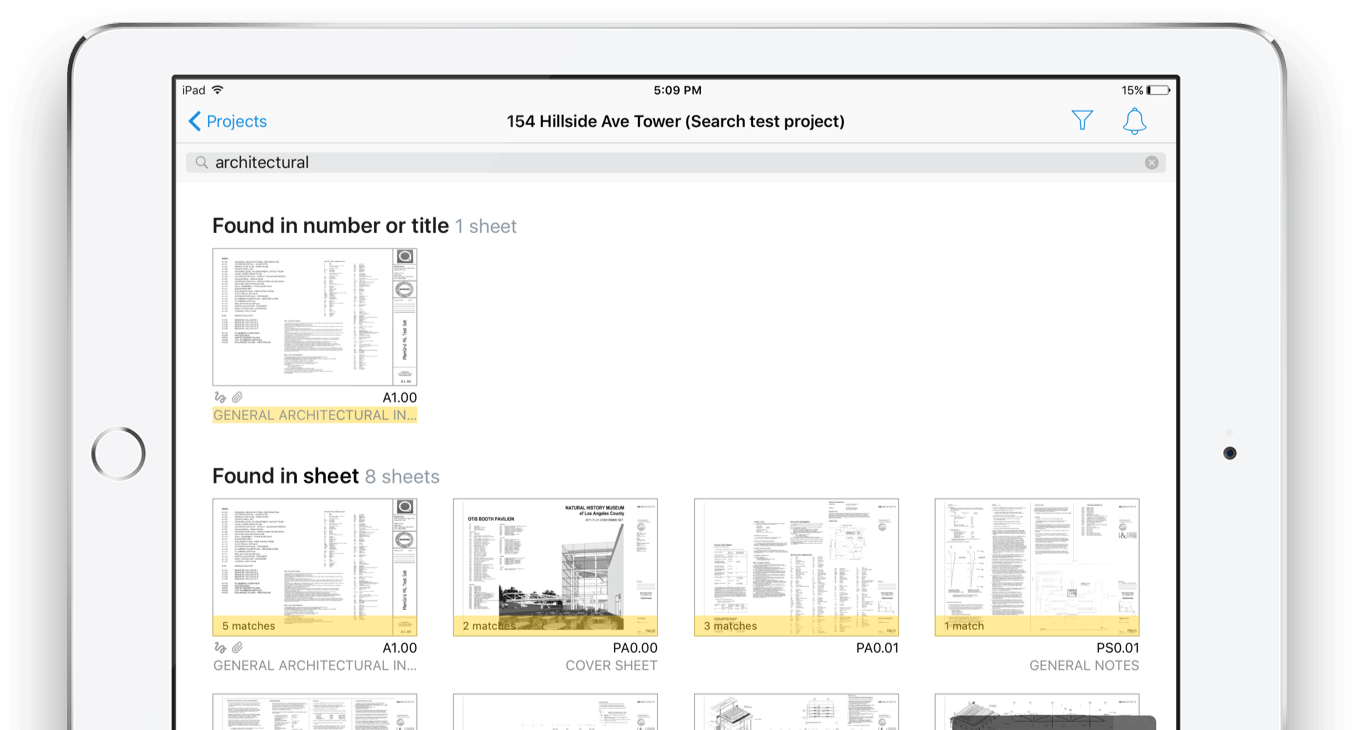Image resolution: width=1354 pixels, height=730 pixels.
Task: Tap the search magnifier icon
Action: coord(201,162)
